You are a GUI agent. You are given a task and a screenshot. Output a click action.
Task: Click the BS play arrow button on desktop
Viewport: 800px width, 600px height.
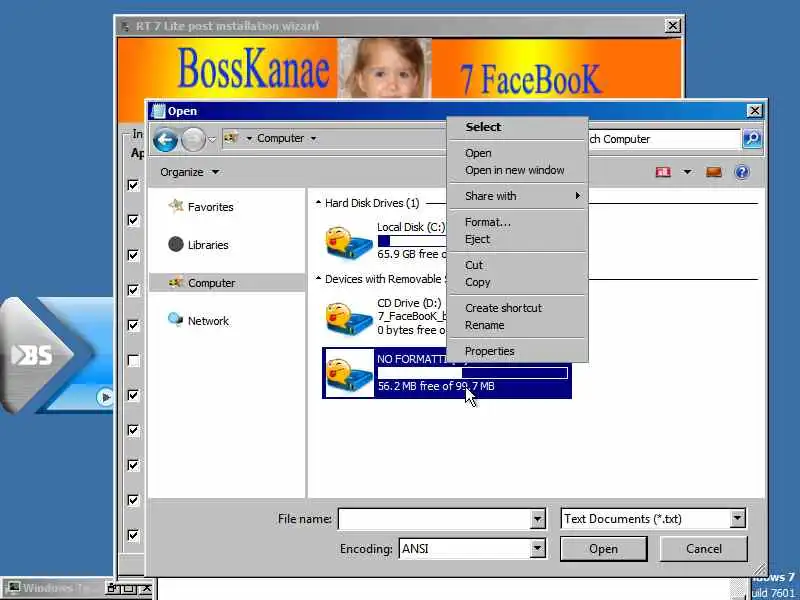click(x=105, y=397)
